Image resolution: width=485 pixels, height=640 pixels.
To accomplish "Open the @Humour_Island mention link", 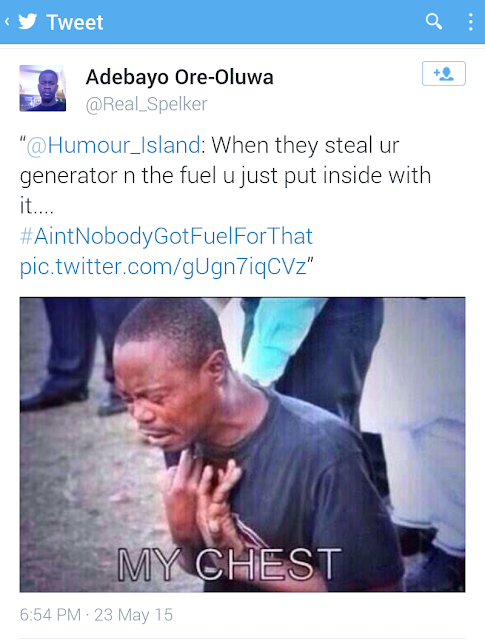I will pos(113,145).
